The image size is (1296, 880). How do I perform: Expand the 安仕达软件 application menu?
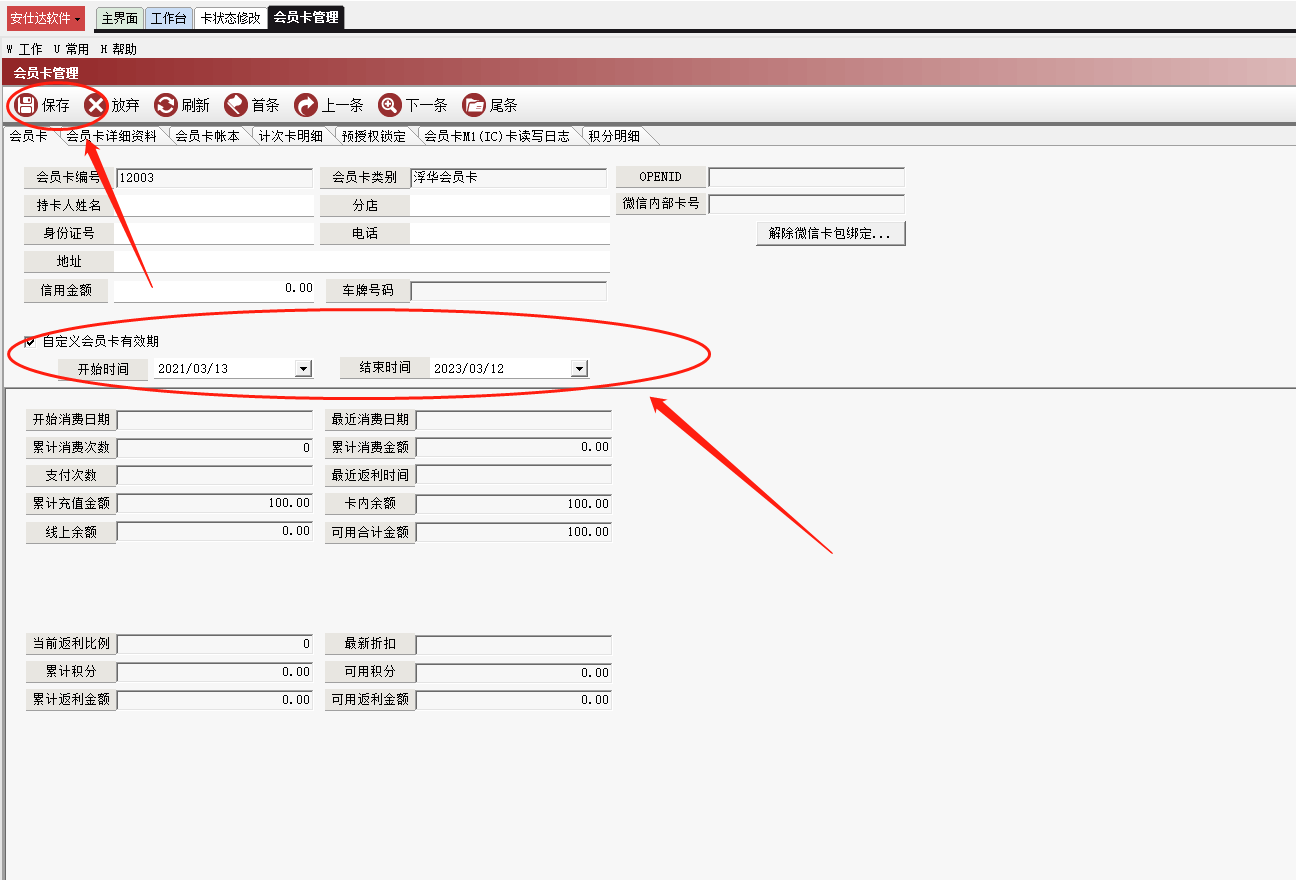(x=46, y=18)
